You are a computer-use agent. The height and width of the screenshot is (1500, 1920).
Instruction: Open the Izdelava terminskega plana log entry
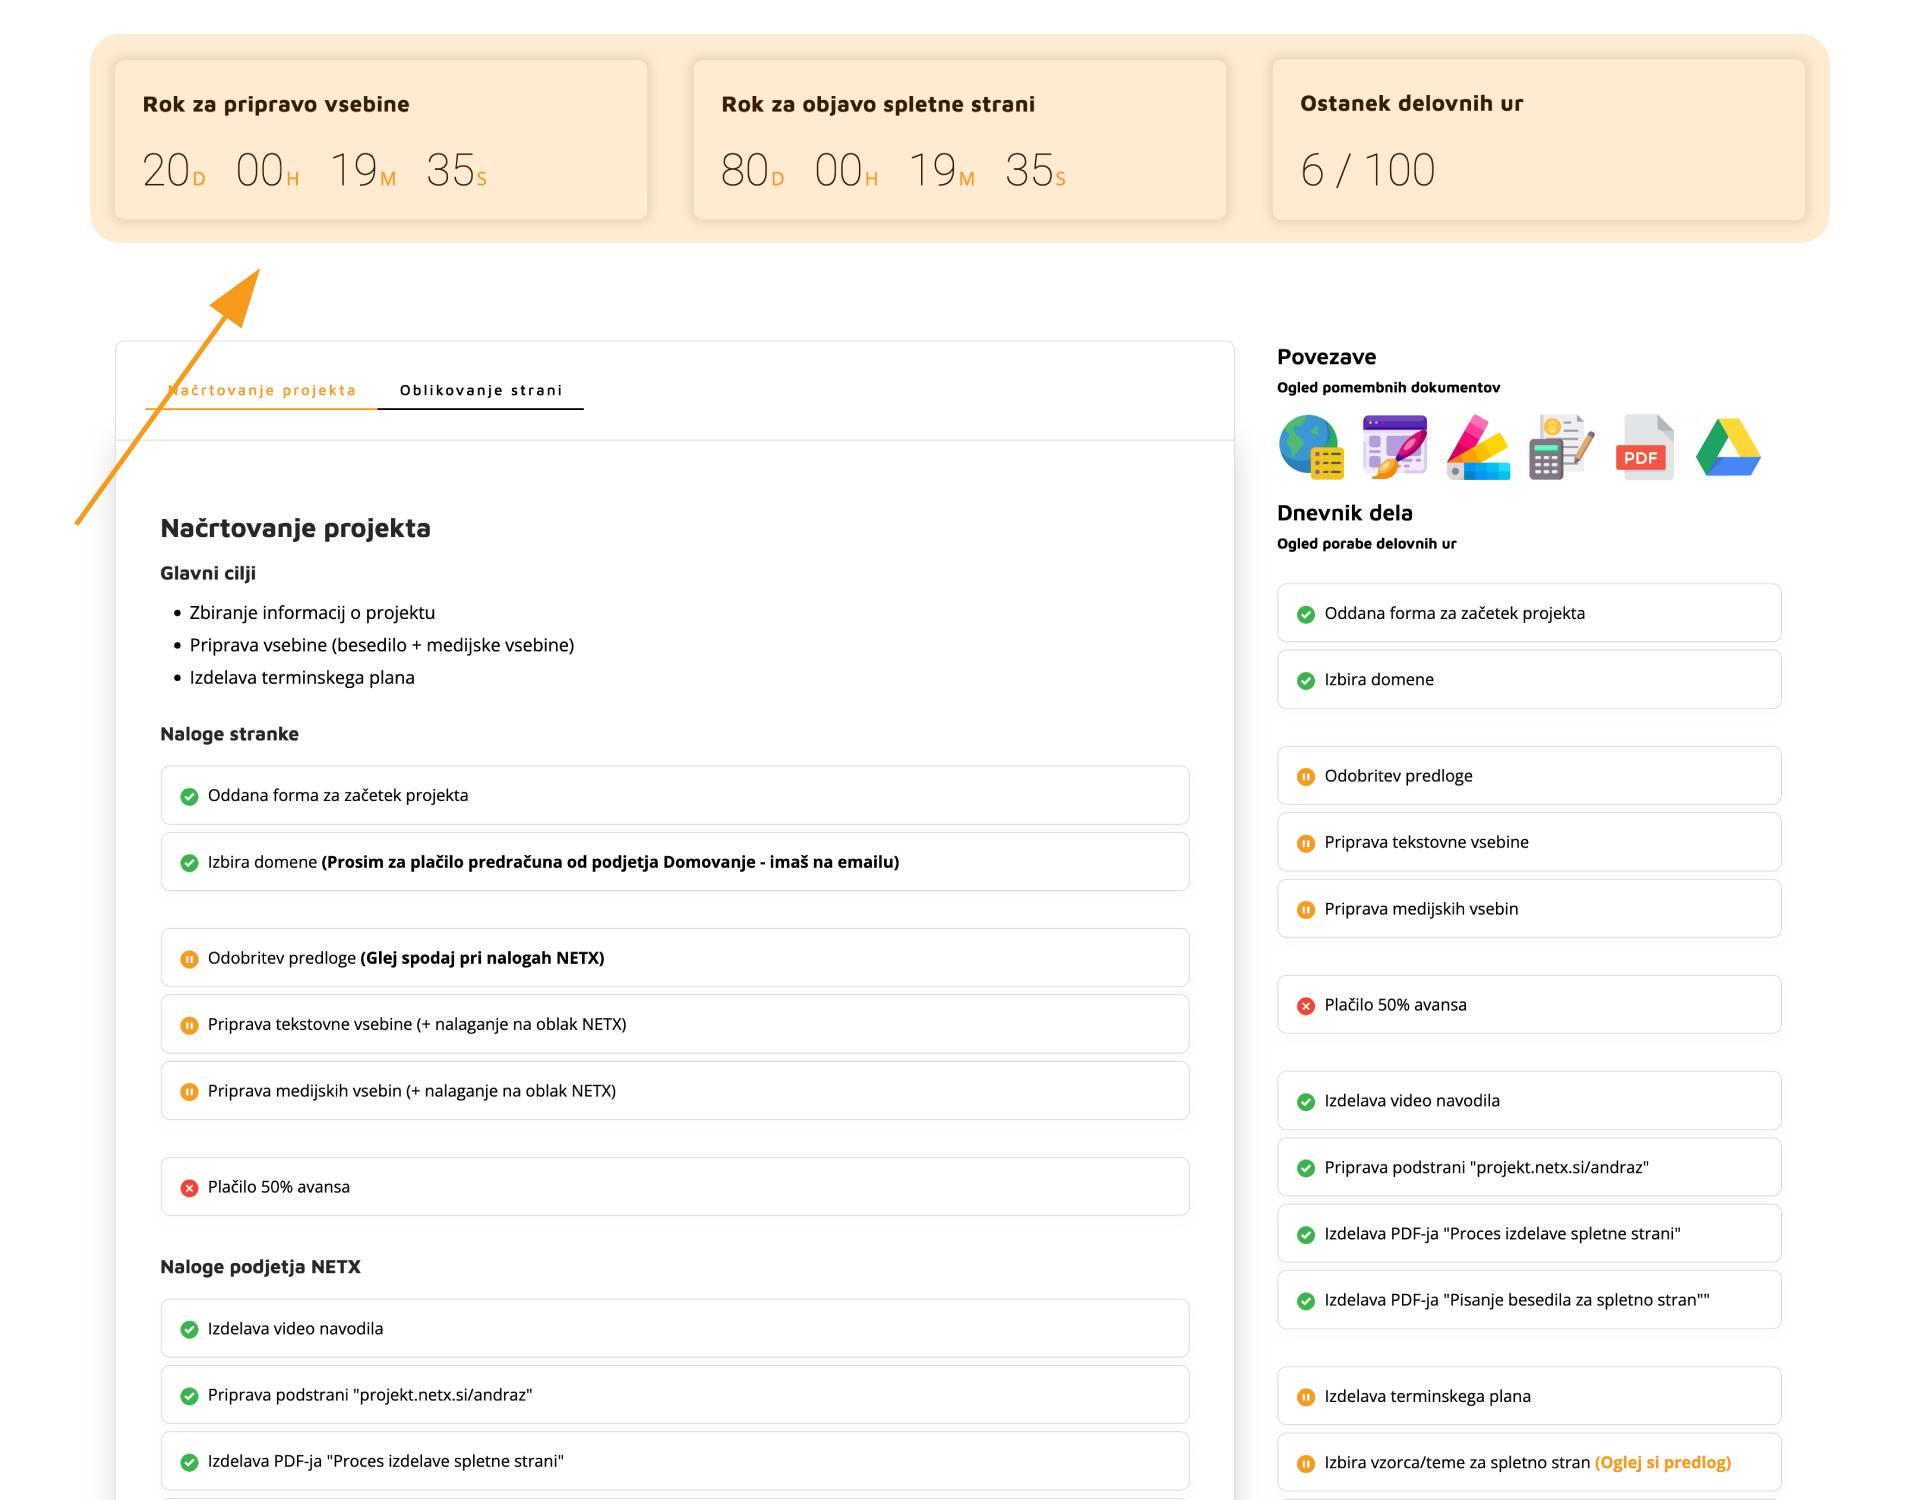tap(1528, 1396)
